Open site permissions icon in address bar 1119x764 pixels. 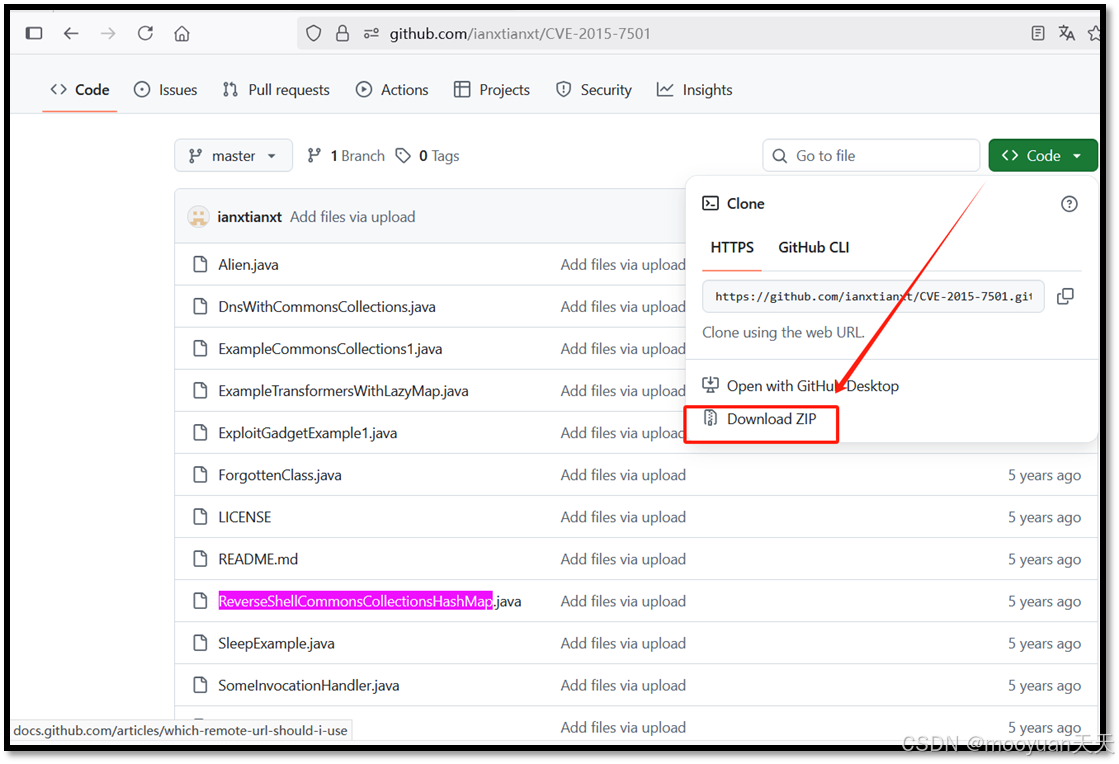pos(371,33)
